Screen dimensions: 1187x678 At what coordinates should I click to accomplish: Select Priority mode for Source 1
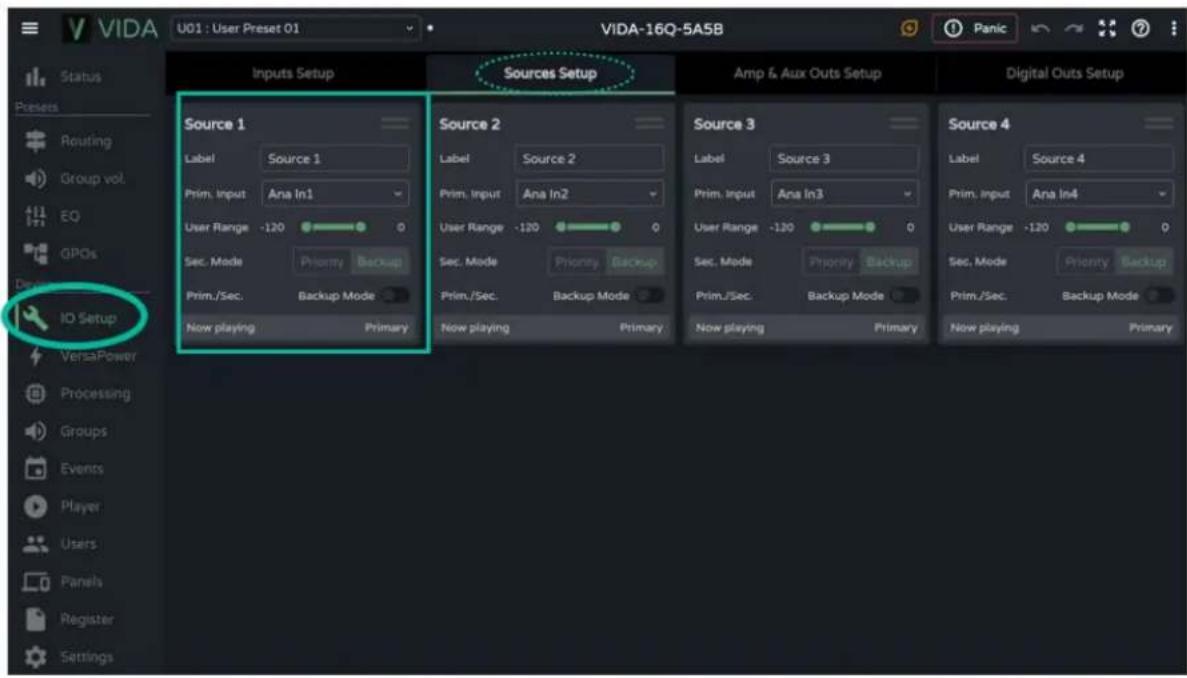[322, 262]
